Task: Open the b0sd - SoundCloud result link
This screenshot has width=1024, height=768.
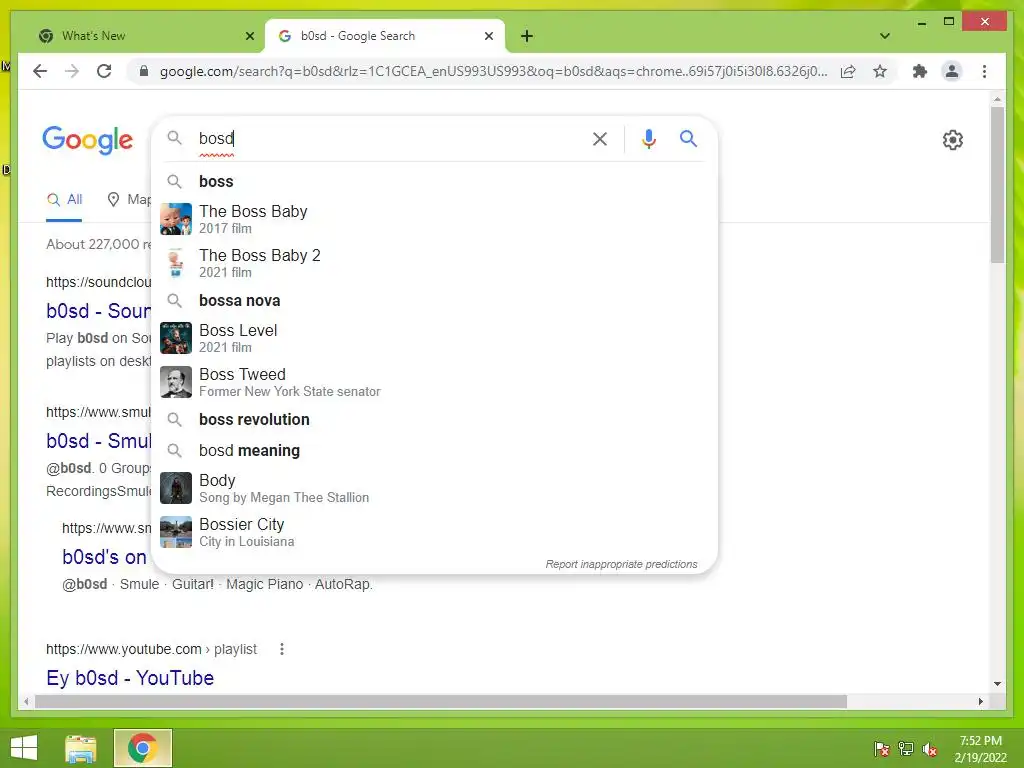Action: tap(99, 311)
